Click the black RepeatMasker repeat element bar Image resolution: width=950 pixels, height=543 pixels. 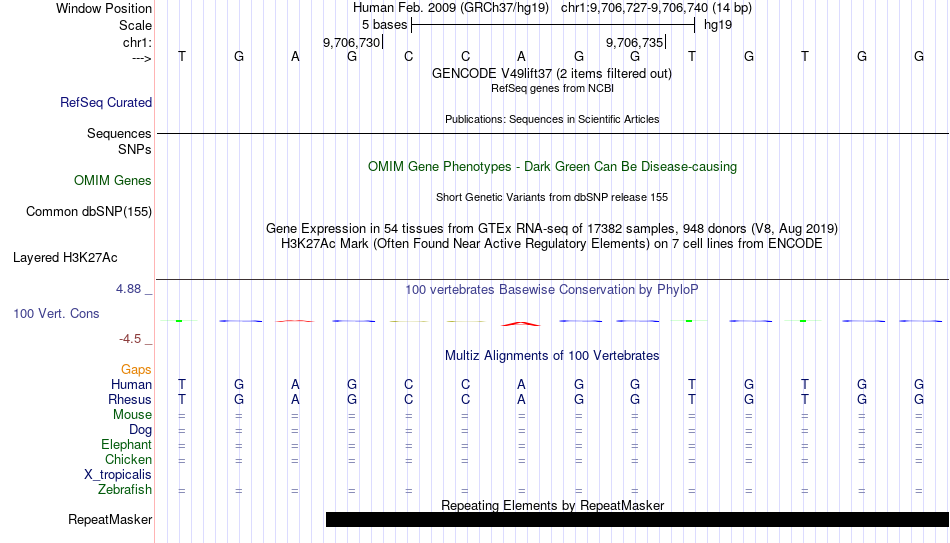click(x=637, y=519)
